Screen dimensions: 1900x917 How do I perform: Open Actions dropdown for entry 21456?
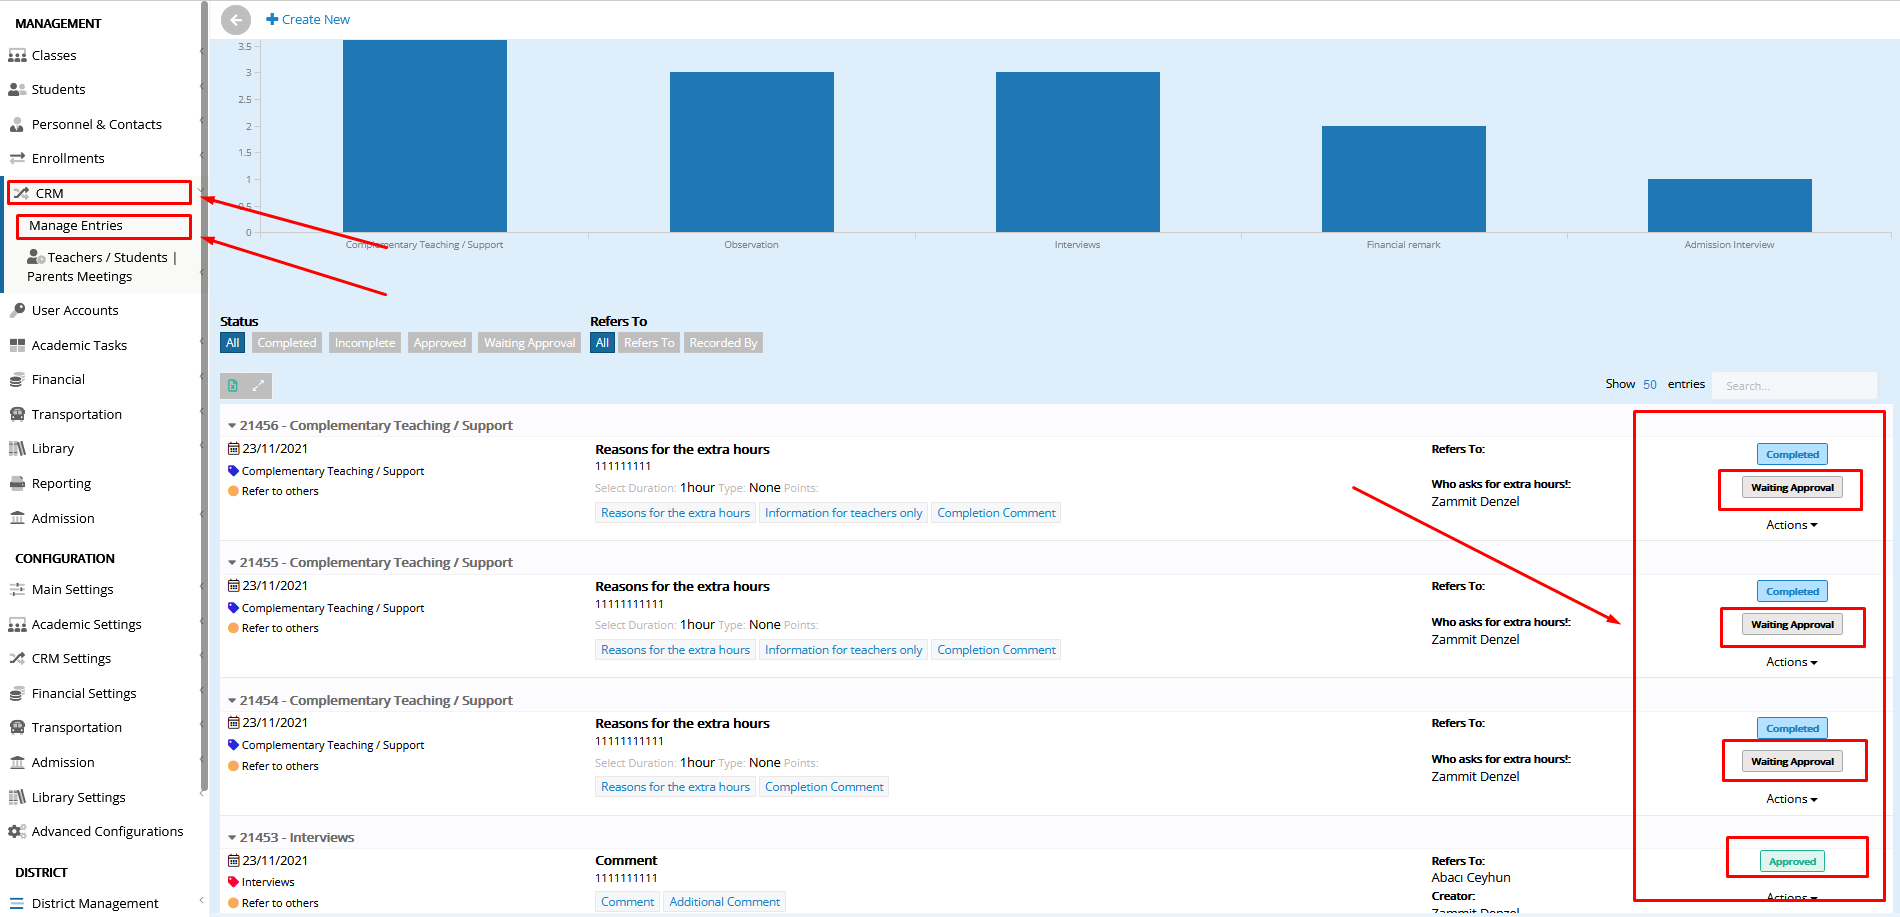(1792, 525)
